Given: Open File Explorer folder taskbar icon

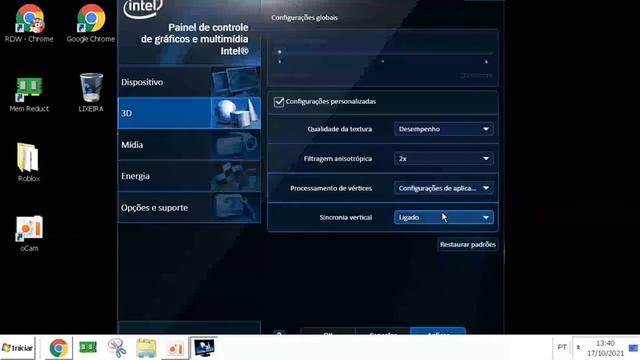Looking at the screenshot, I should click(146, 348).
